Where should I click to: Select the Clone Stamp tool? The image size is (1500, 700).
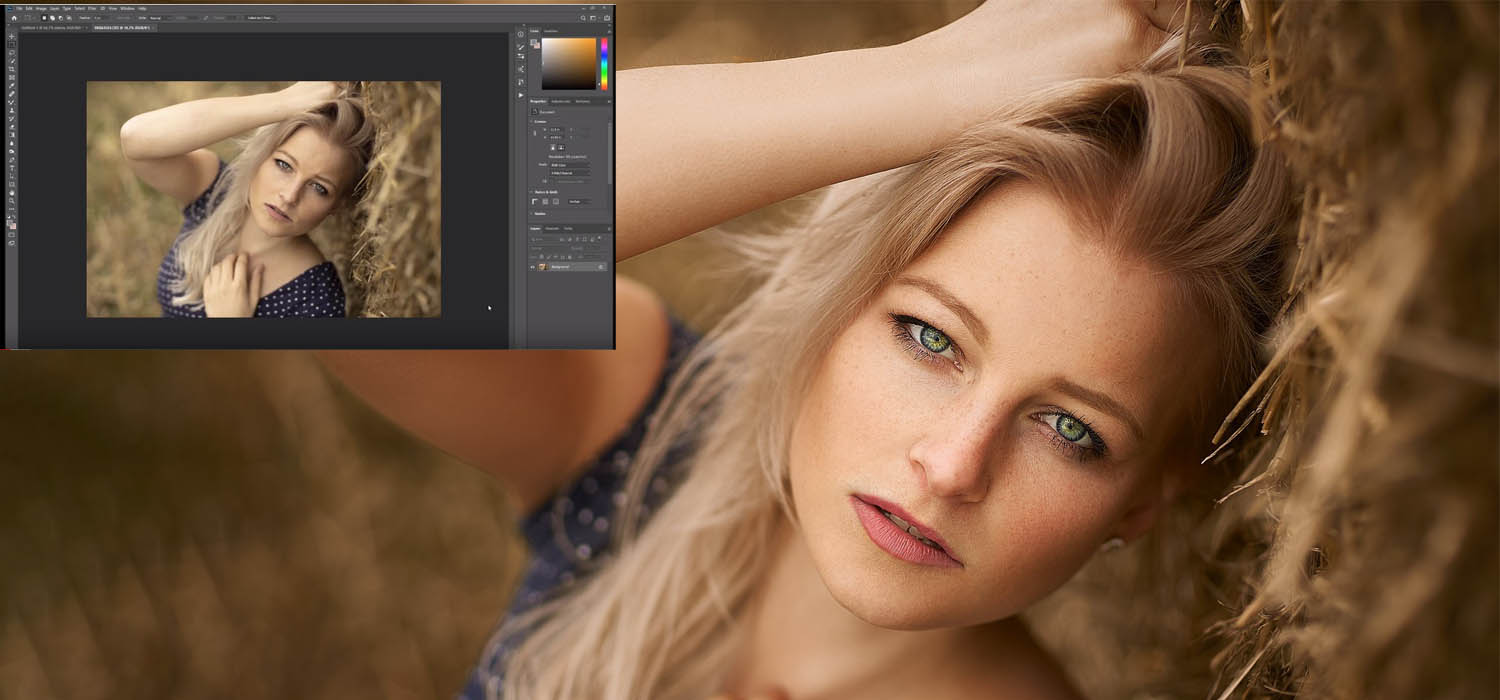12,110
